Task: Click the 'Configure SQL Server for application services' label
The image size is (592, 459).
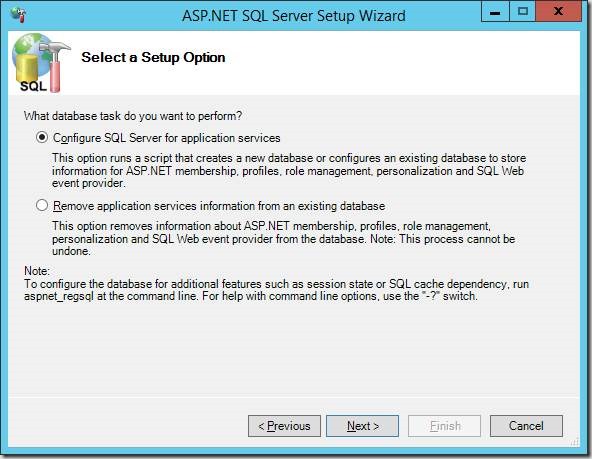Action: coord(166,138)
